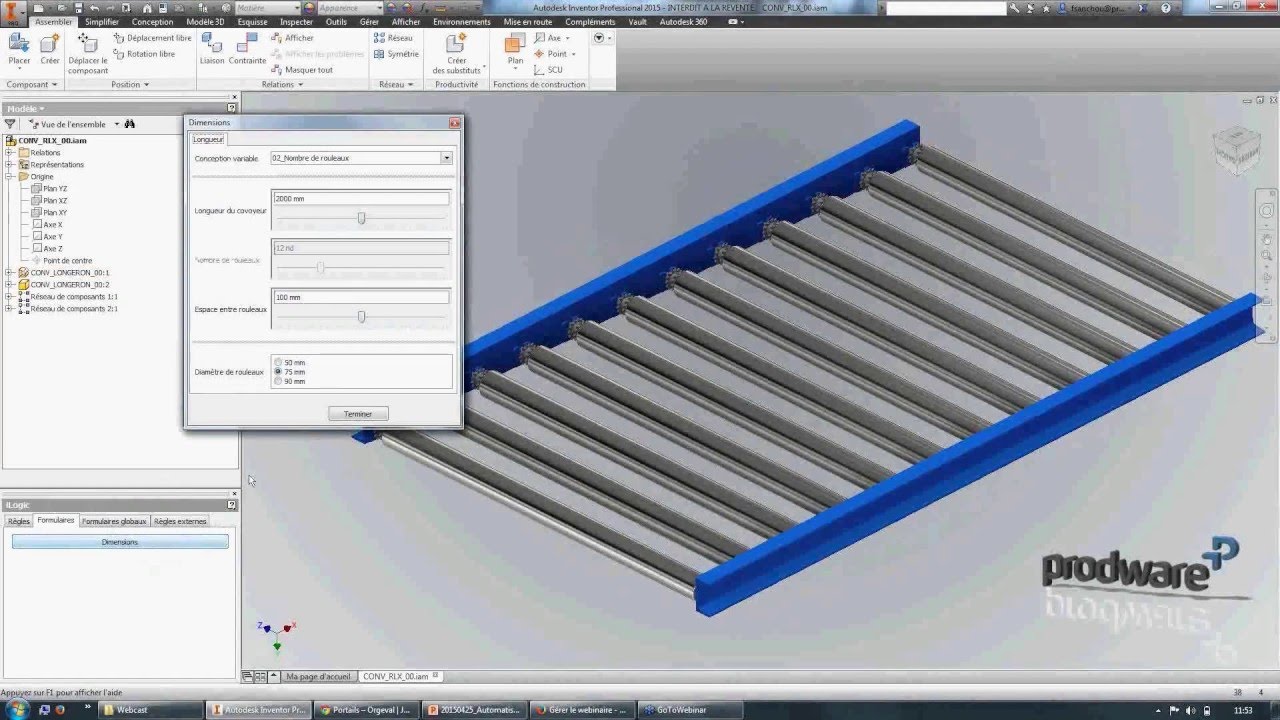1280x720 pixels.
Task: Expand CONV_LONGERON_00:1 node
Action: [x=9, y=273]
